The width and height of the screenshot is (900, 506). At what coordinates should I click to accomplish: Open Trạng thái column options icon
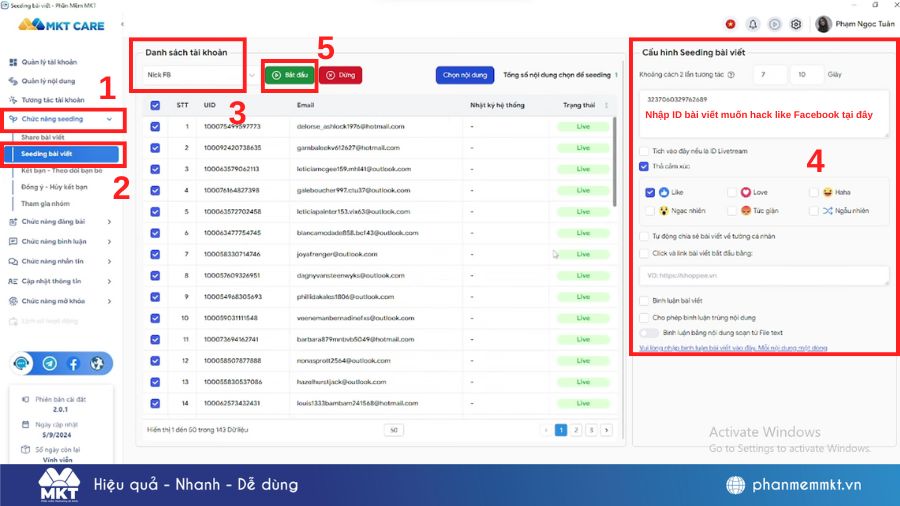tap(606, 106)
